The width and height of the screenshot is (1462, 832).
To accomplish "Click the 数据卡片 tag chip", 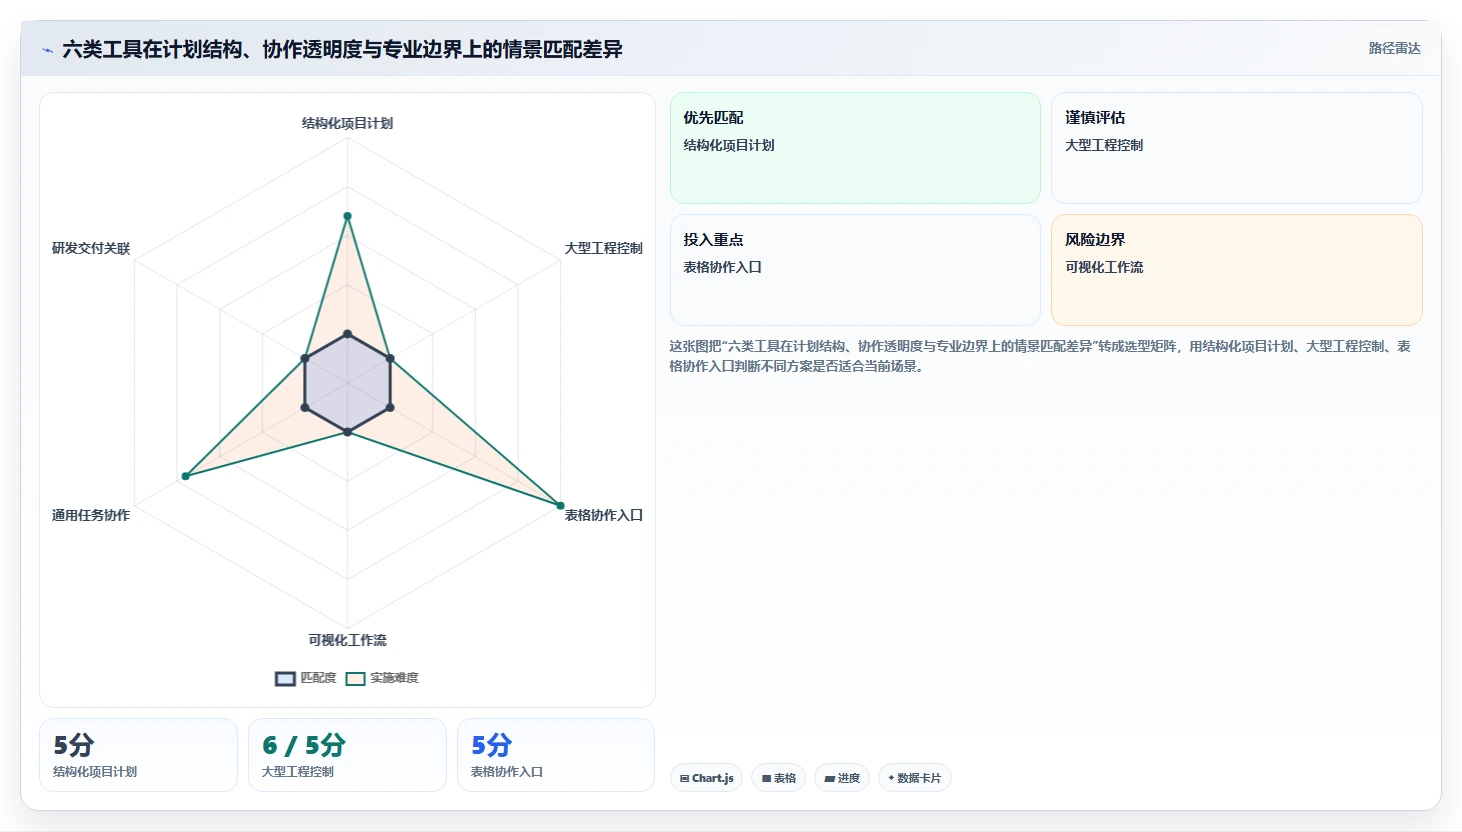I will pos(914,778).
